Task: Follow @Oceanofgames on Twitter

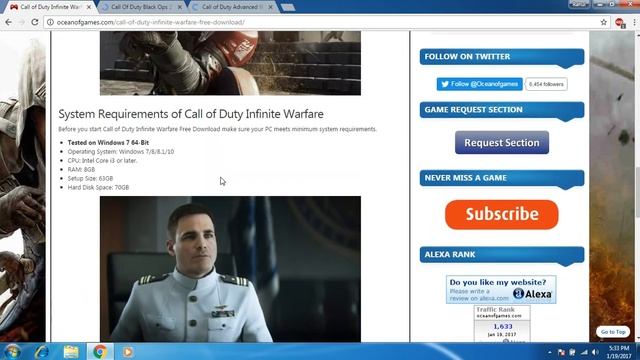Action: [480, 84]
